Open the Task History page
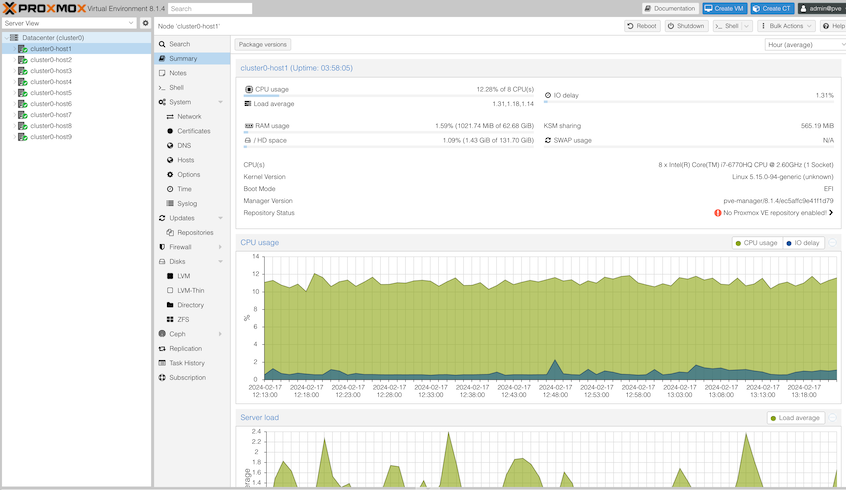Image resolution: width=846 pixels, height=490 pixels. 186,363
